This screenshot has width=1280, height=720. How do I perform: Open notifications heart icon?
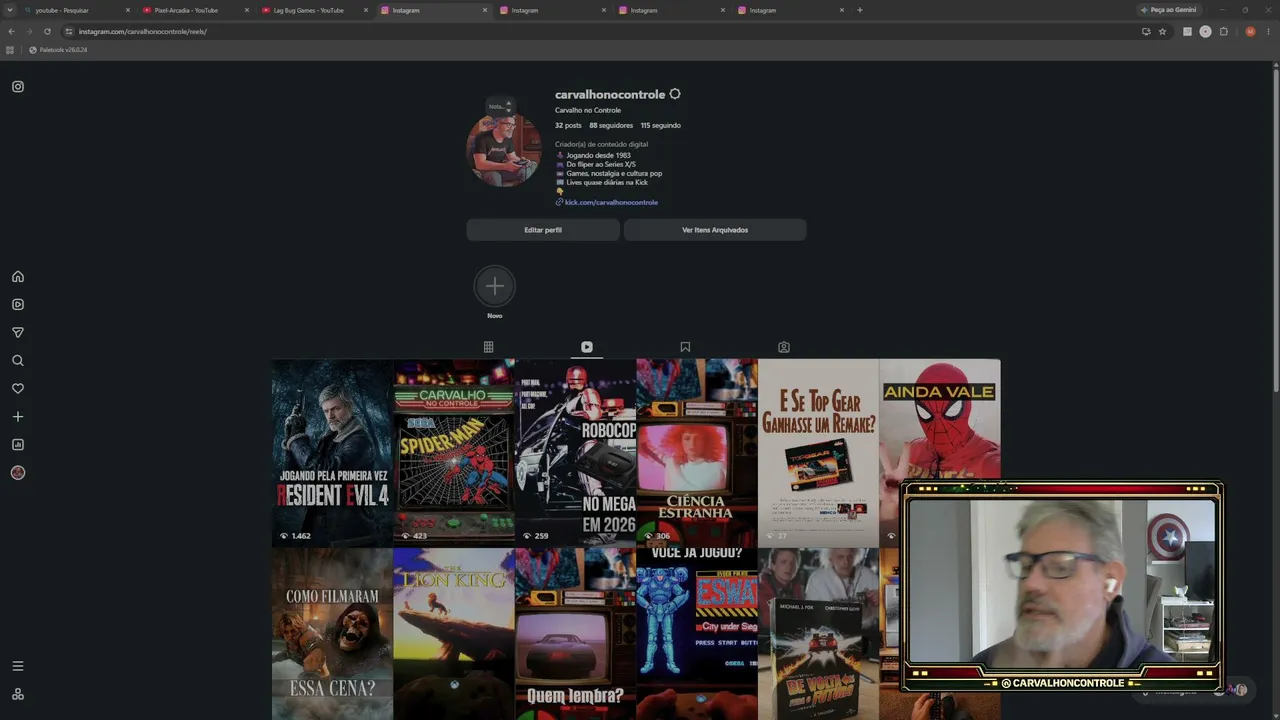[18, 389]
